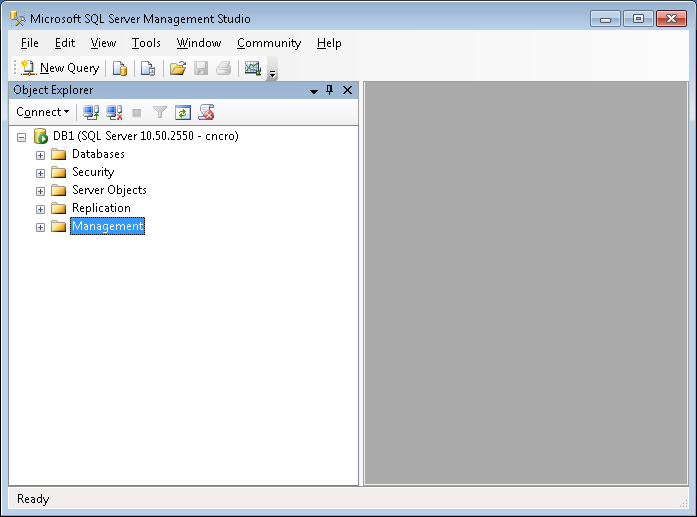Click the Security folder icon
The height and width of the screenshot is (517, 697).
coord(59,172)
